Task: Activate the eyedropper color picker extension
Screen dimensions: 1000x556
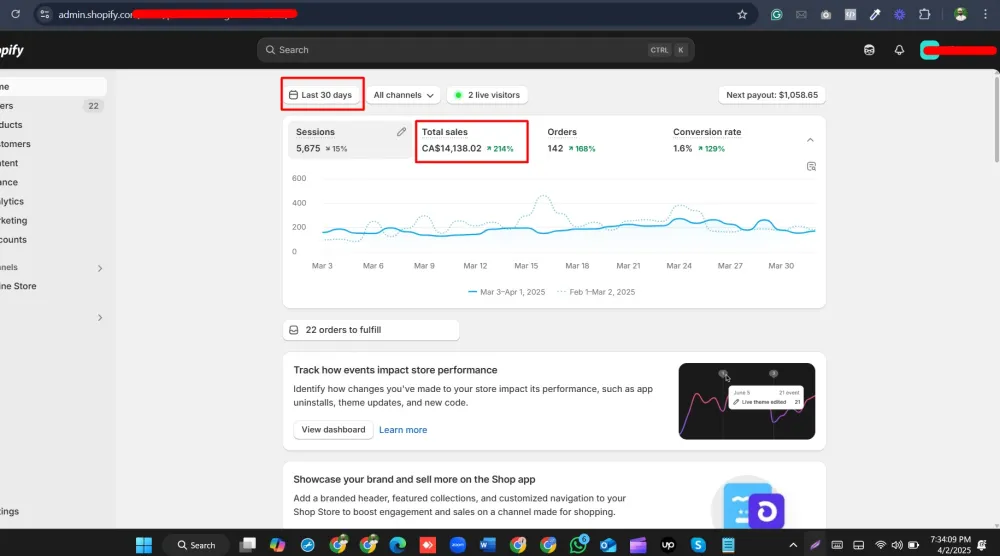Action: click(x=875, y=15)
